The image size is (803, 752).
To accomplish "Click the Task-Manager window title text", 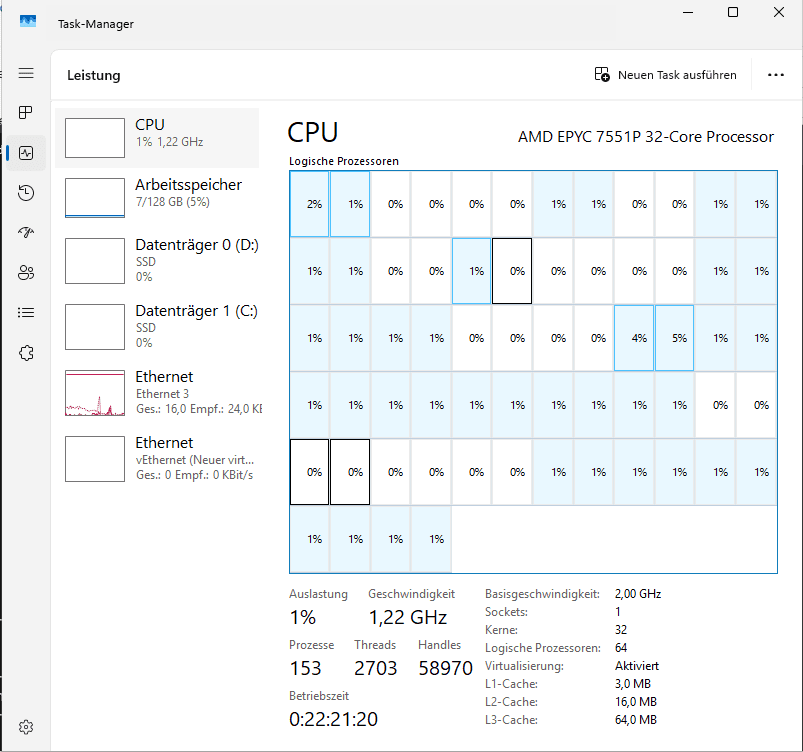I will pyautogui.click(x=96, y=24).
